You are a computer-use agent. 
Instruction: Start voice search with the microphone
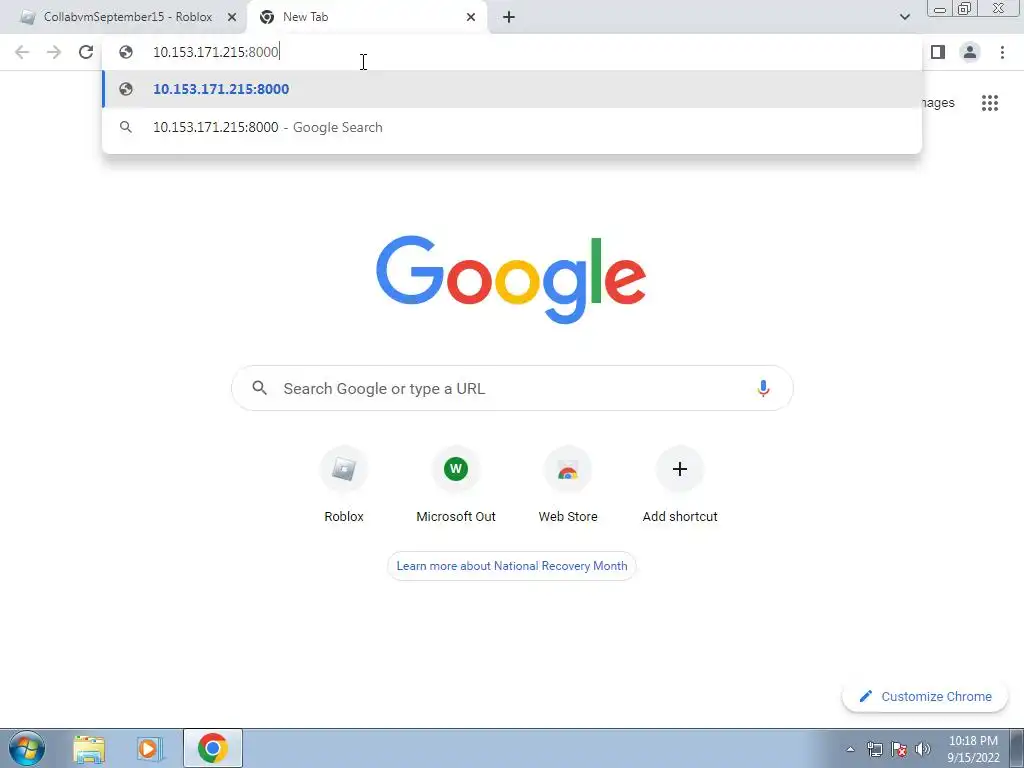763,389
